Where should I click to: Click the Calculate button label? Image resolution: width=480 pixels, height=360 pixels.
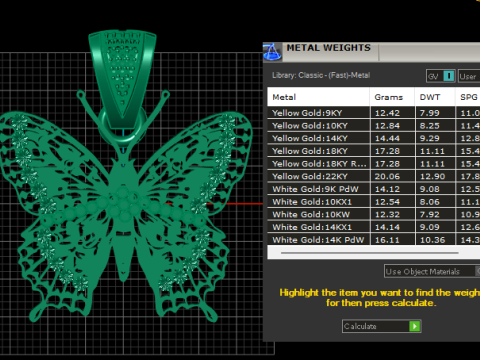click(x=360, y=326)
